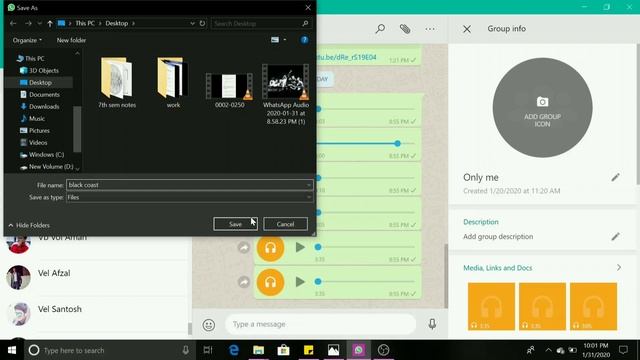Viewport: 640px width, 360px height.
Task: Click the Search Desktop field
Action: tap(262, 23)
